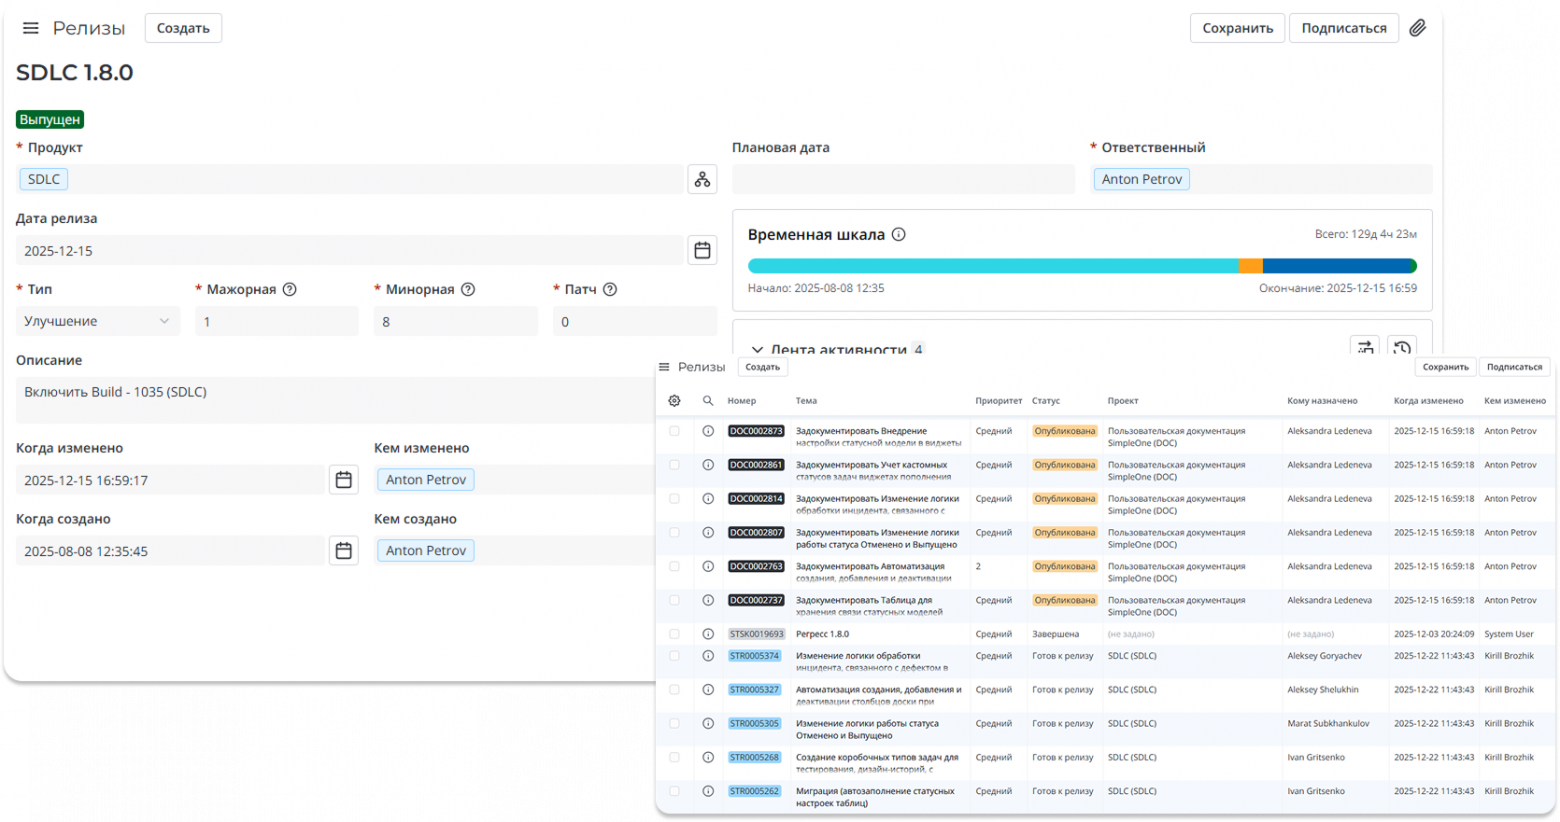This screenshot has width=1560, height=822.
Task: Open the search magnifier in the records list
Action: click(707, 400)
